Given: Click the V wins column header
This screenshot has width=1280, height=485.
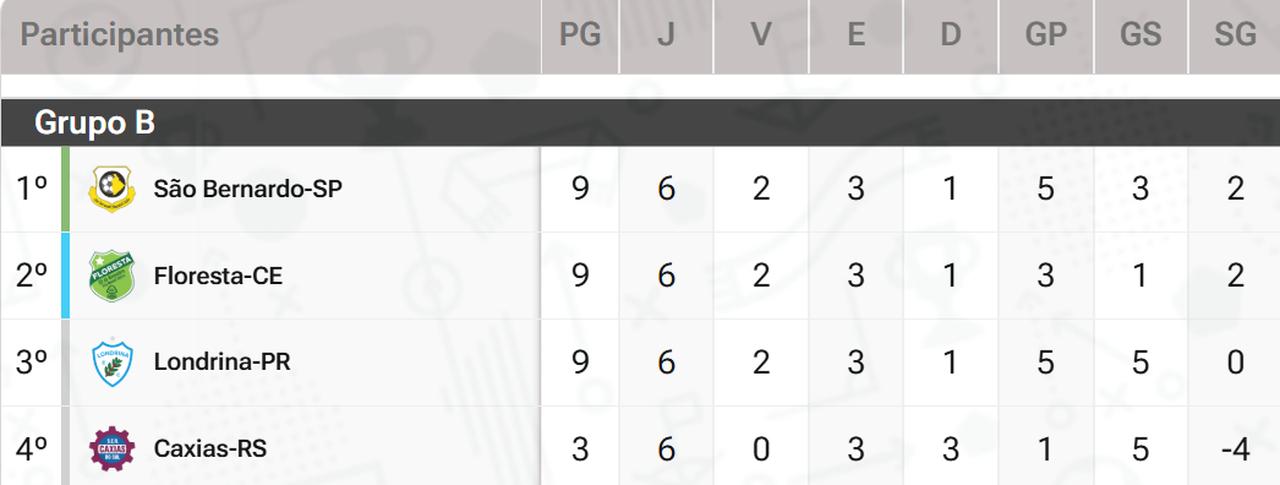Looking at the screenshot, I should tap(761, 35).
